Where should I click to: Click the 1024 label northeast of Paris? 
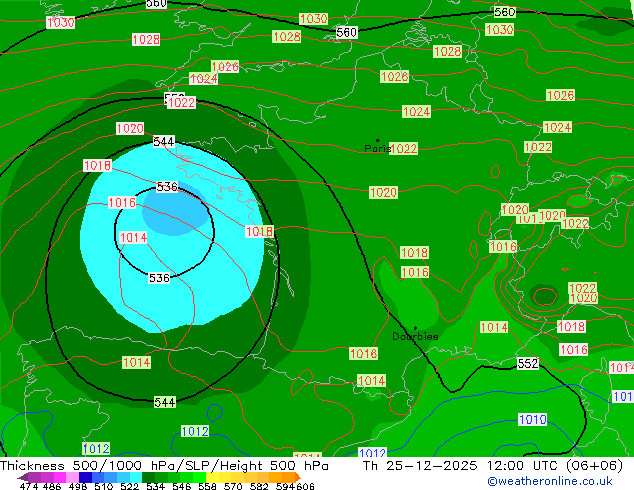pos(416,112)
